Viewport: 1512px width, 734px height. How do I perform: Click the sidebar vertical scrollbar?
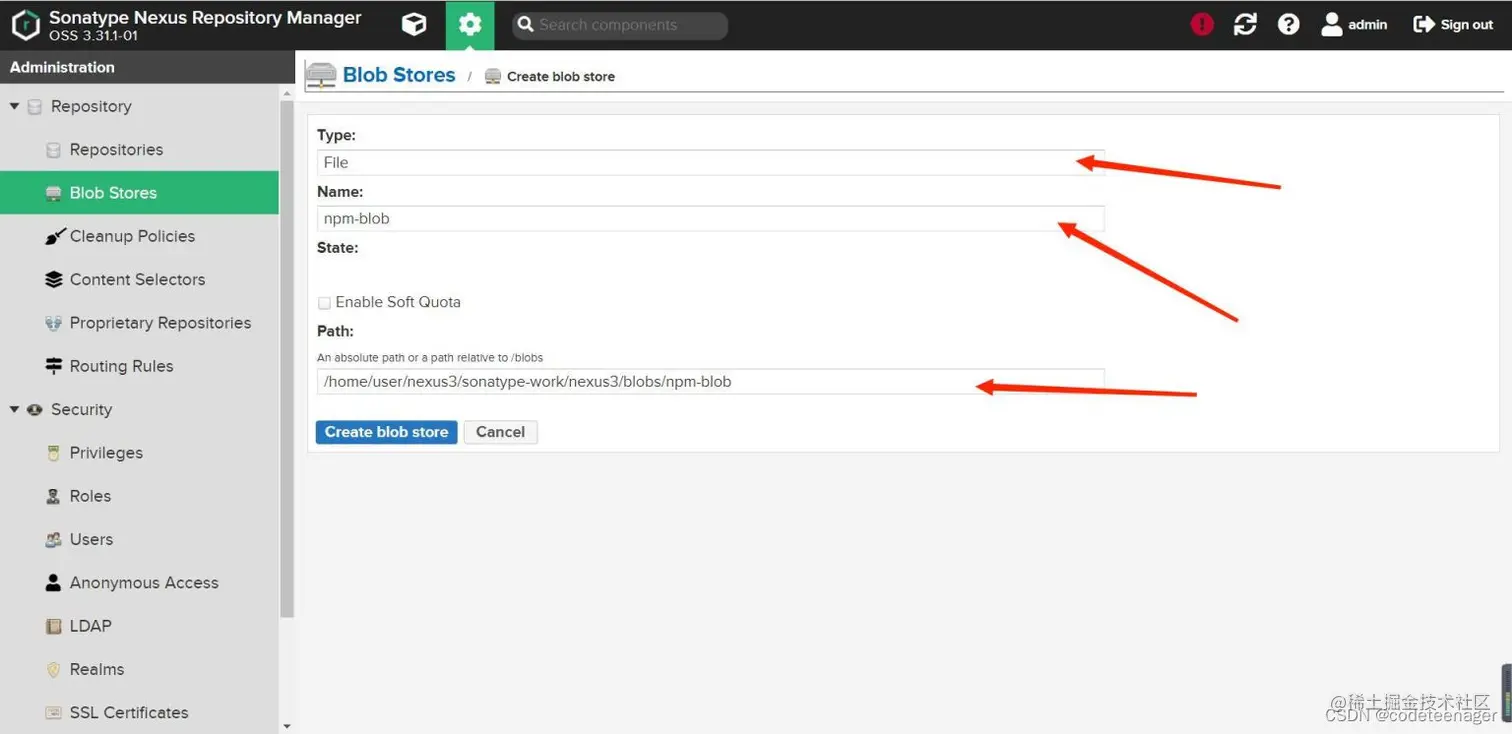(287, 360)
